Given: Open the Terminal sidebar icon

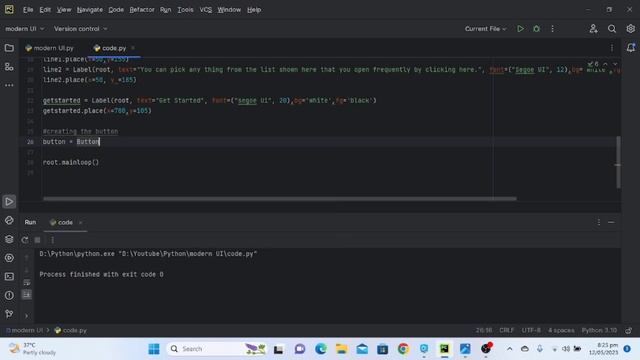Looking at the screenshot, I should click(9, 277).
